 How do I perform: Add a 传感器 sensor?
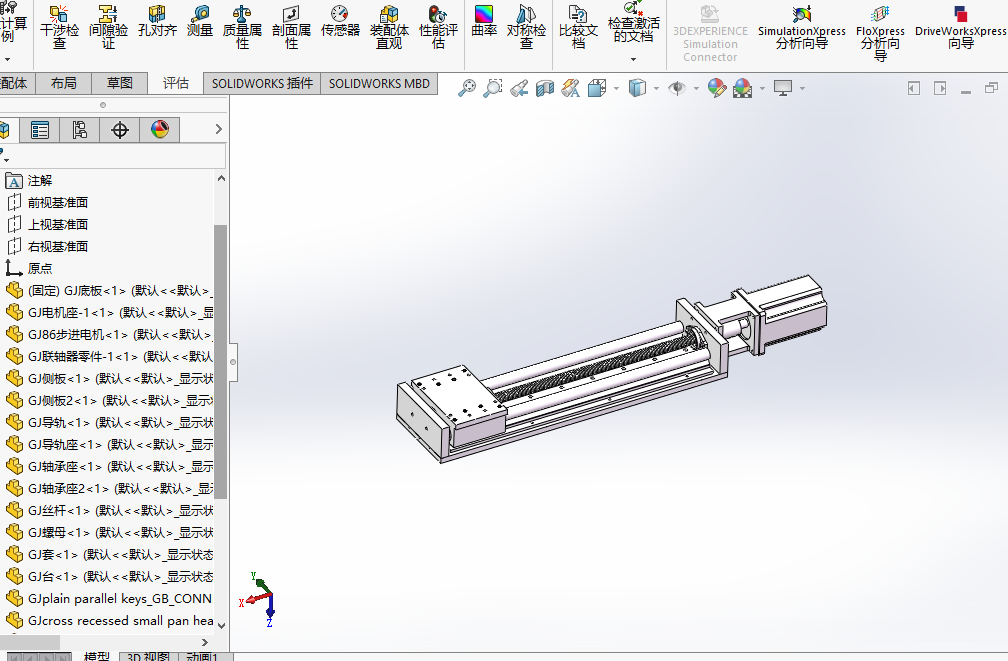click(340, 22)
